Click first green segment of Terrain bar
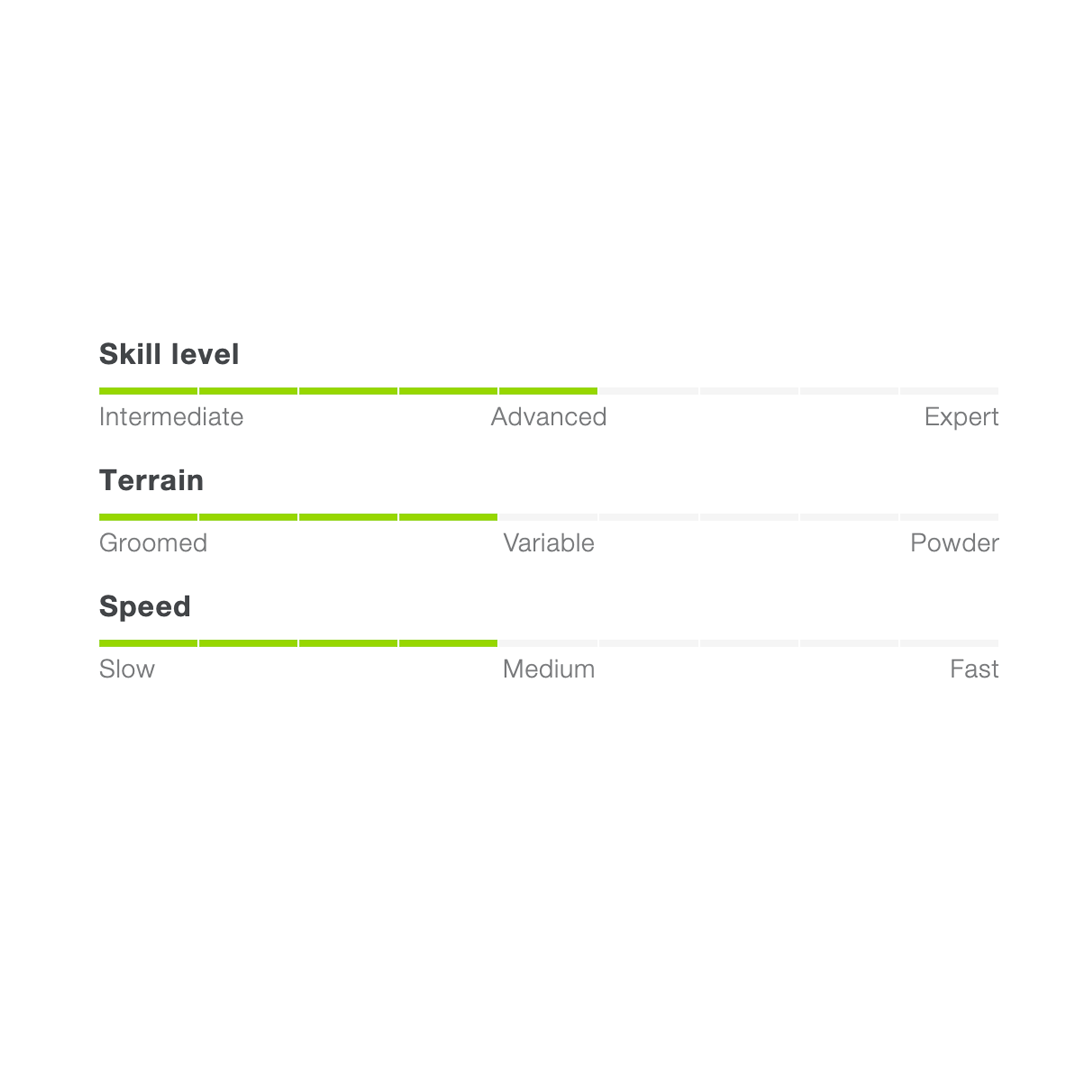The height and width of the screenshot is (1076, 1076). tap(148, 517)
